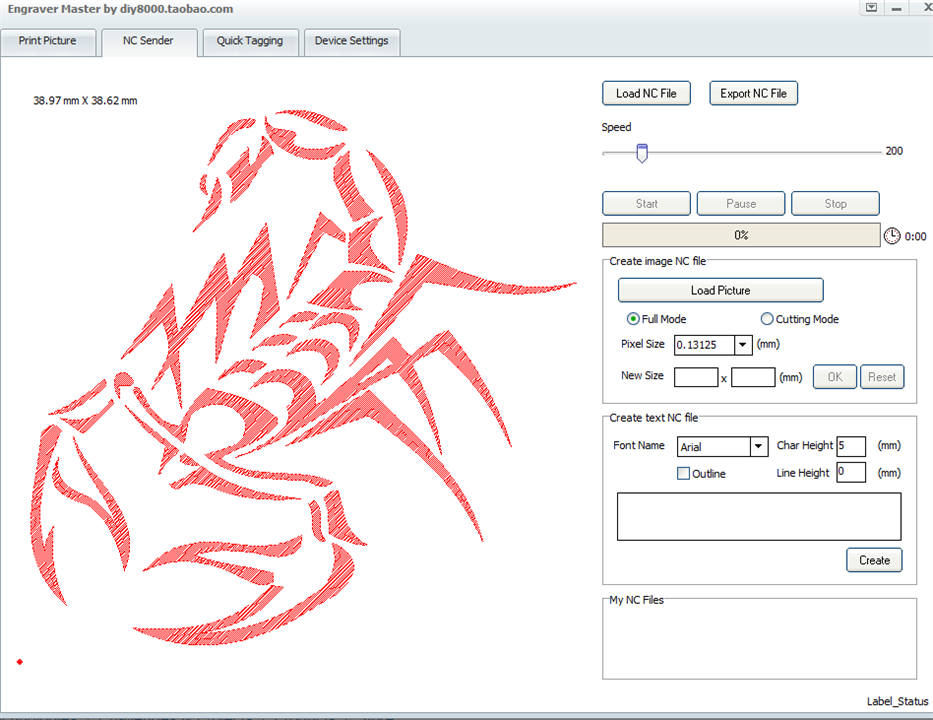Open the Font Name dropdown
This screenshot has height=720, width=933.
click(758, 447)
